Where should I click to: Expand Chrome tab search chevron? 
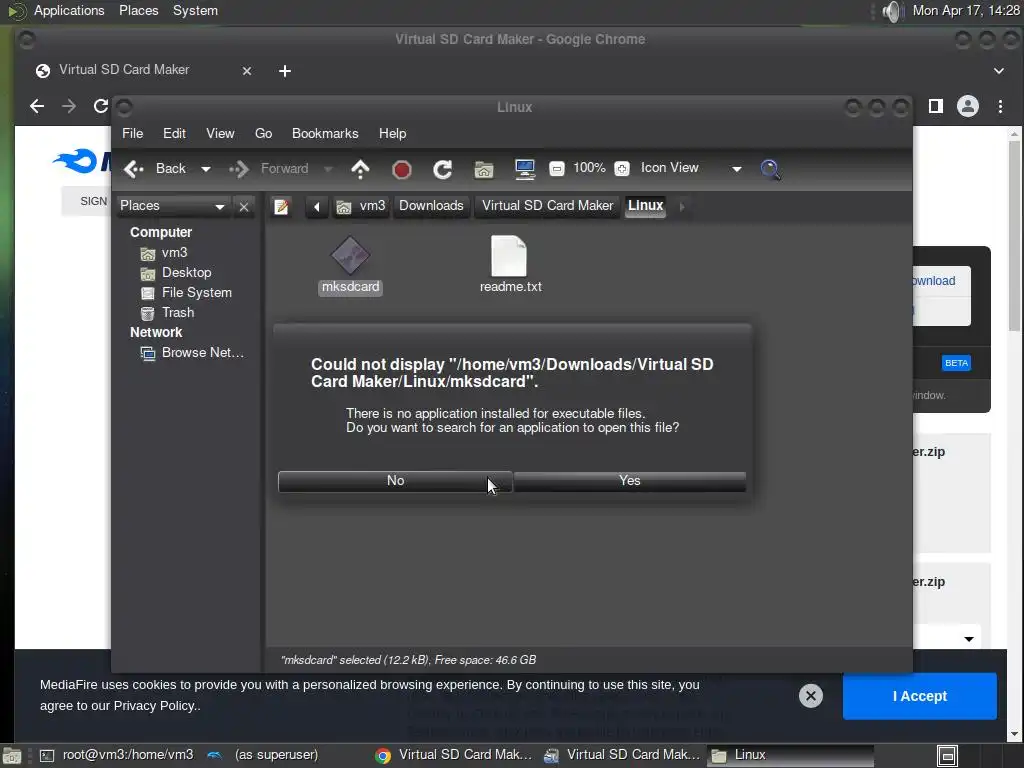click(999, 71)
